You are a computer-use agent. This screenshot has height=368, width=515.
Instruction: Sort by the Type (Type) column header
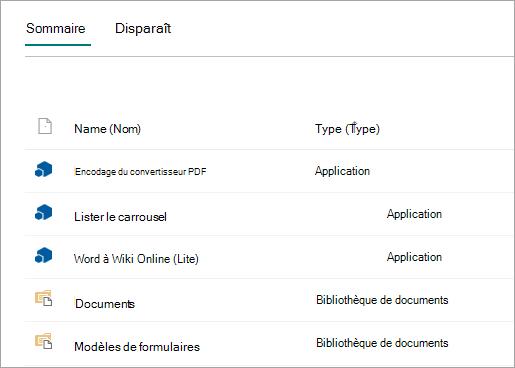347,129
